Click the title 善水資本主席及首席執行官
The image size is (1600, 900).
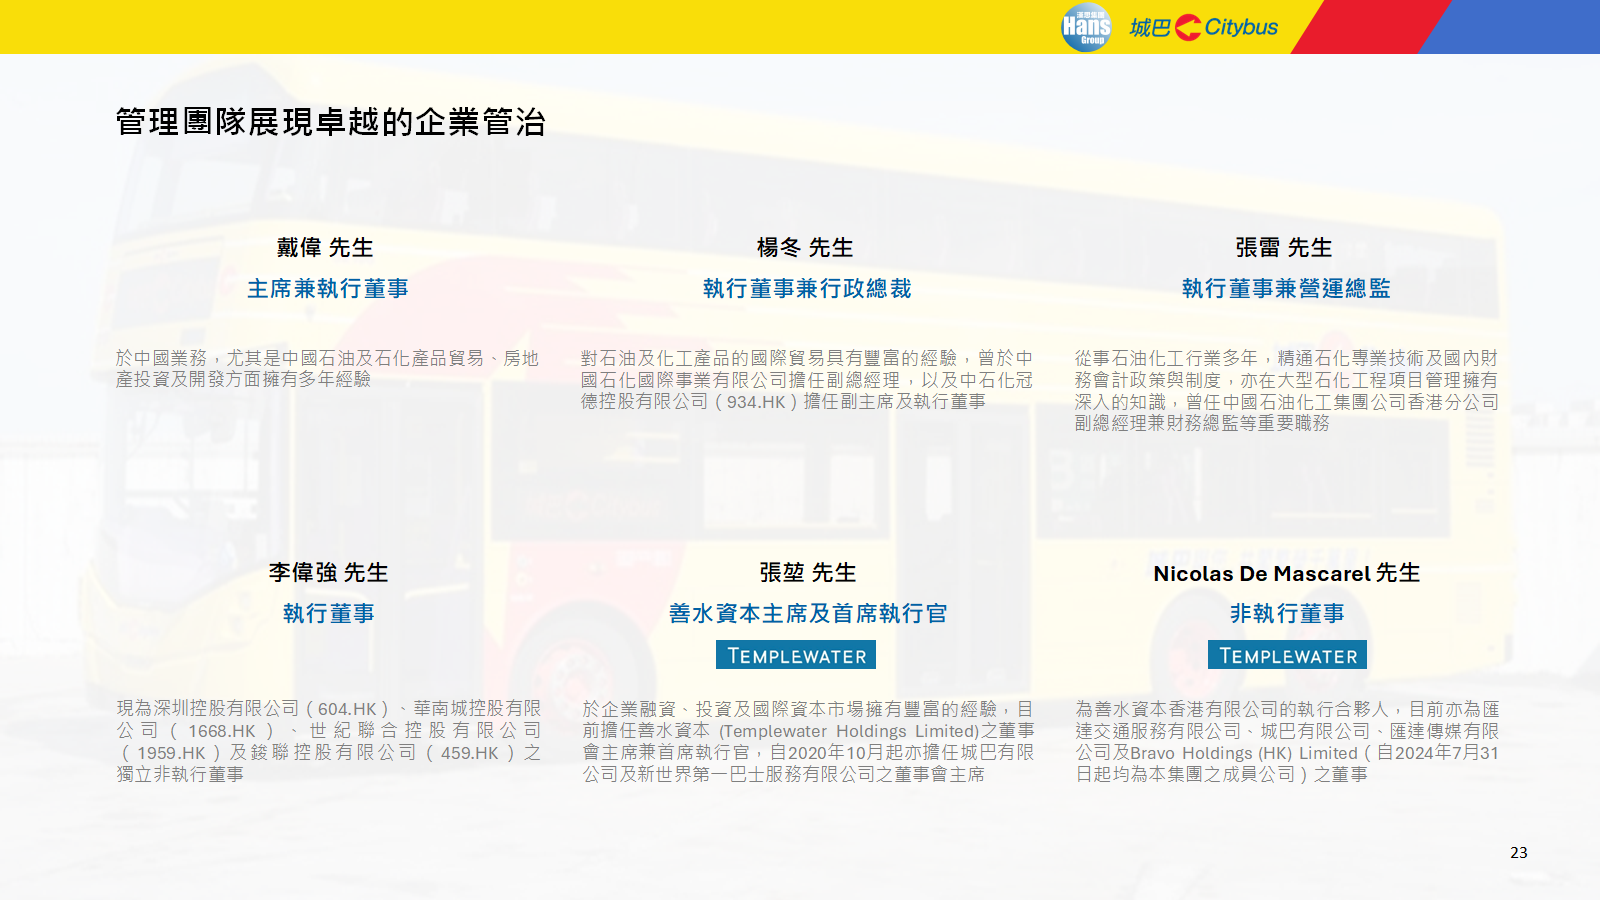coord(808,613)
